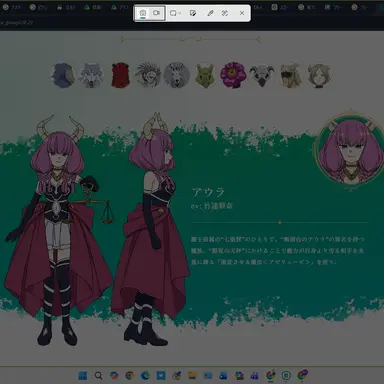Close the snipping toolbar overlay
Viewport: 384px width, 384px height.
tap(242, 13)
